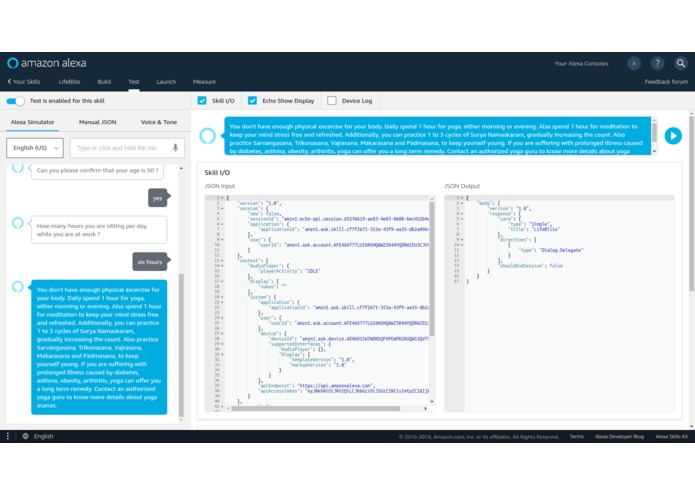This screenshot has width=695, height=494.
Task: Play the Alexa response audio
Action: pos(673,136)
